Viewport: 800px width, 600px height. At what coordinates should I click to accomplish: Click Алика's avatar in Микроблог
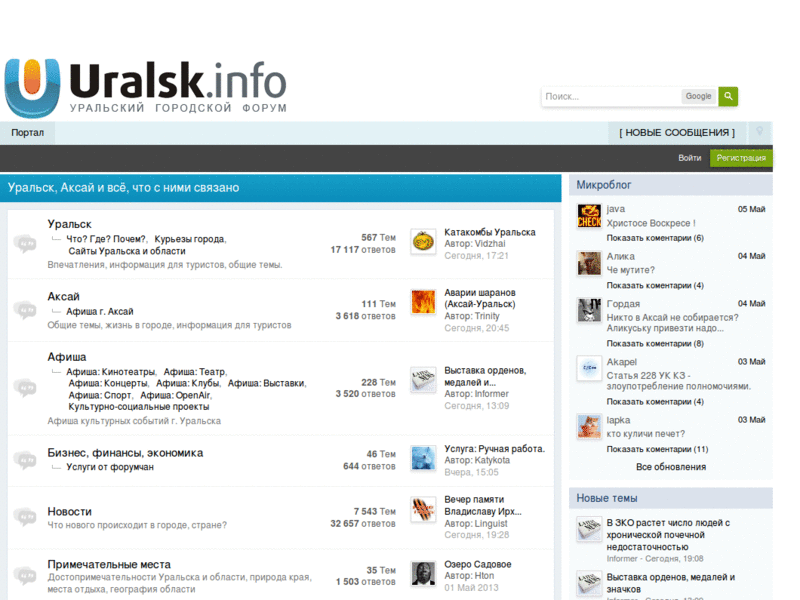point(589,263)
